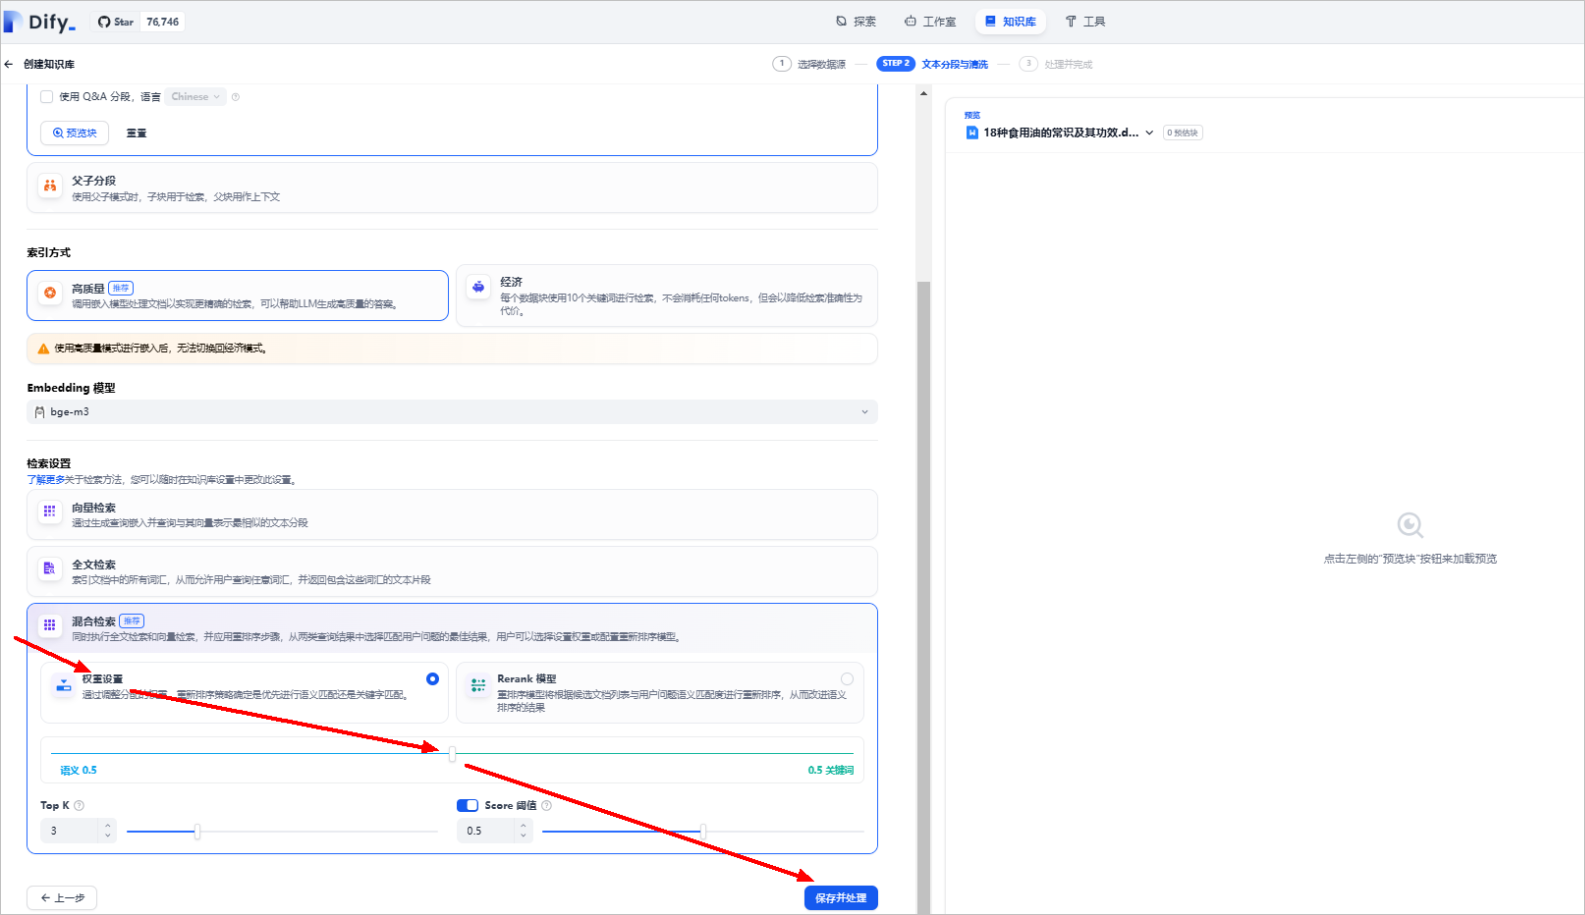Image resolution: width=1585 pixels, height=915 pixels.
Task: Click the 向量检索 option icon
Action: [x=50, y=512]
